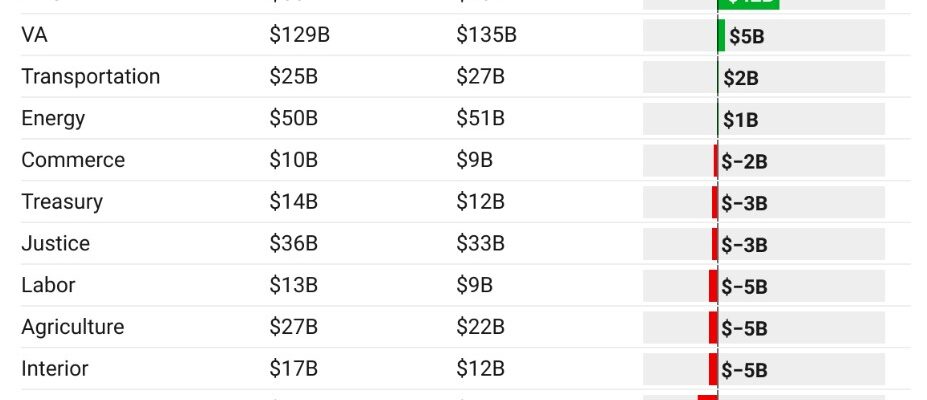Screen dimensions: 927x400
Task: Click the Labor row label
Action: pos(48,285)
